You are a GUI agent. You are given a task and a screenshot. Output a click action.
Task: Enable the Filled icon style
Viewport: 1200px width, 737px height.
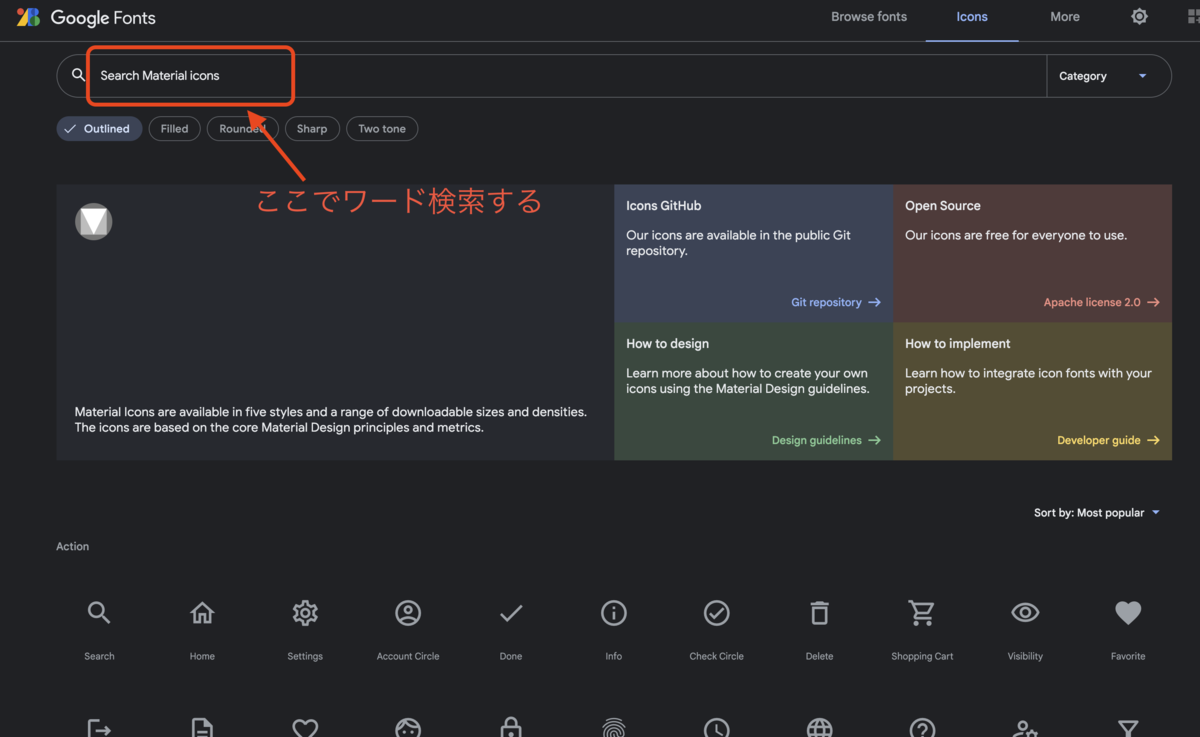click(174, 128)
